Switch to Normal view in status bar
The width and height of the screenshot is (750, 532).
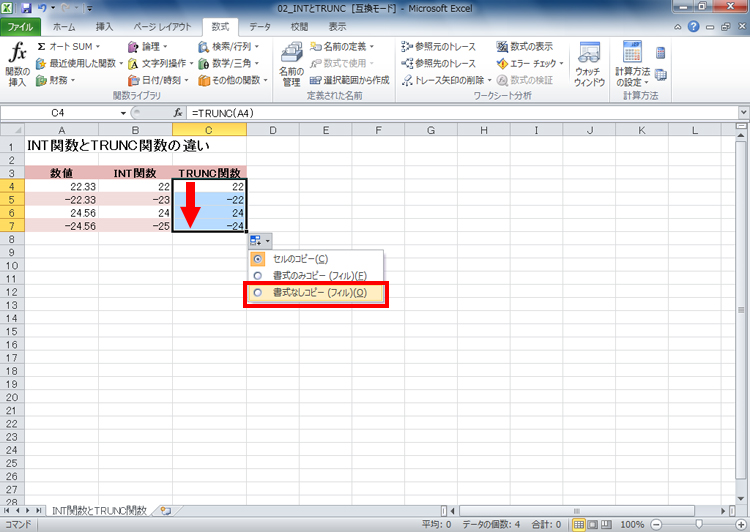[579, 524]
